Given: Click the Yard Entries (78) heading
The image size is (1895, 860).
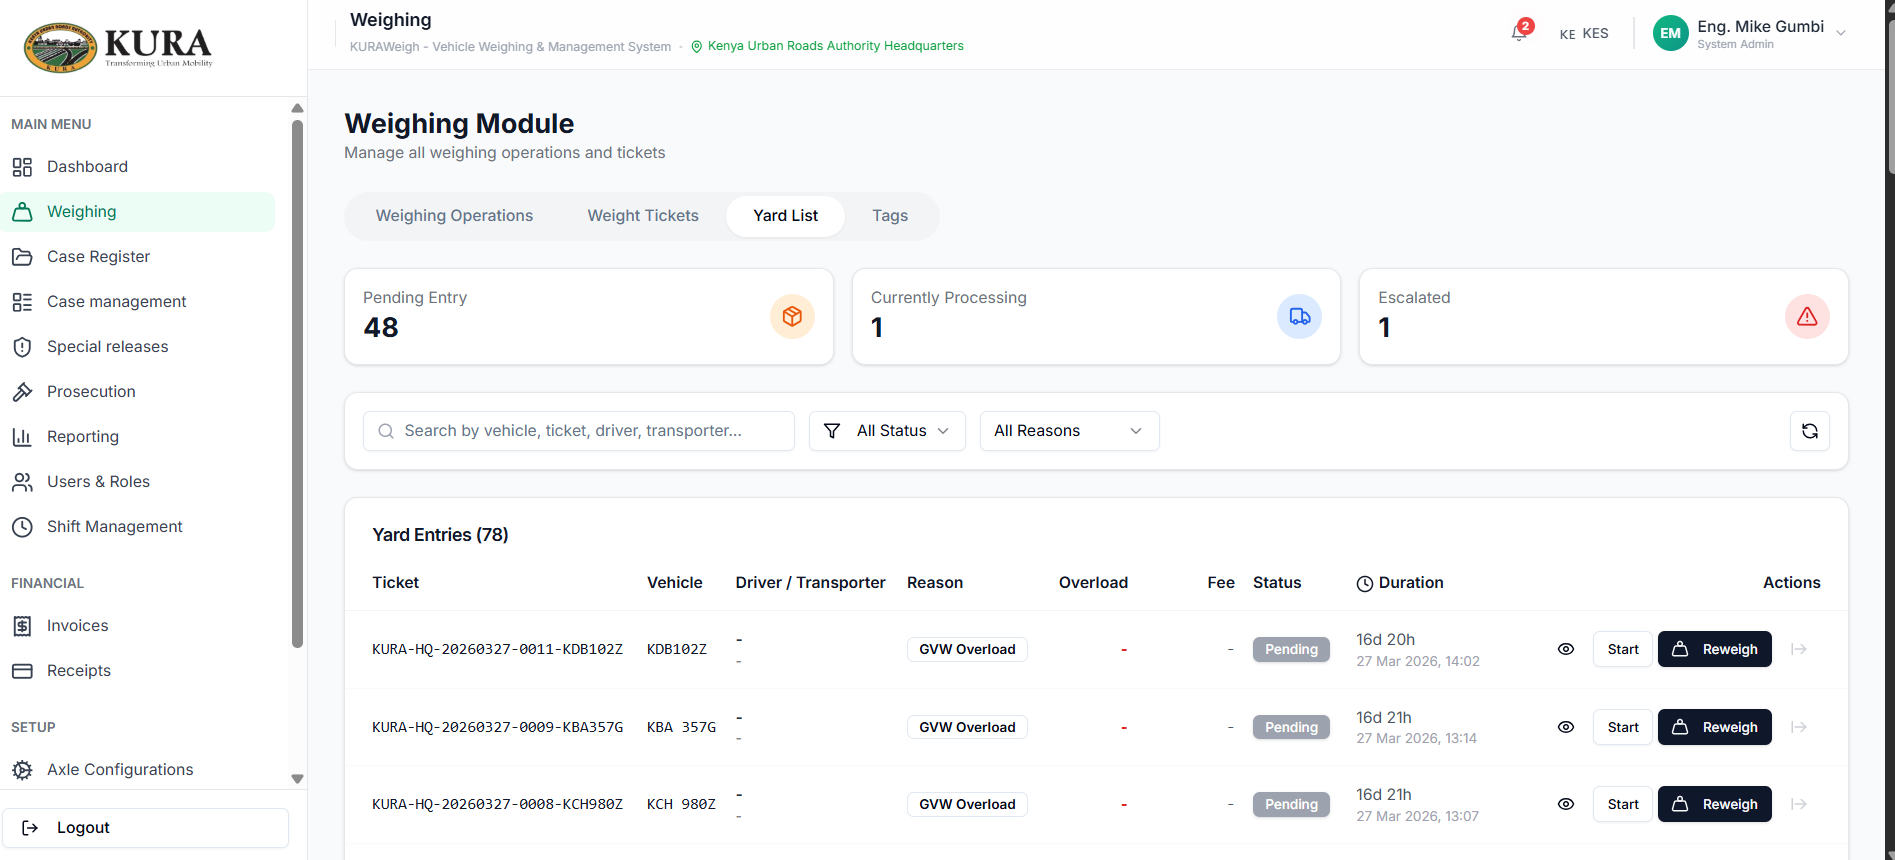Looking at the screenshot, I should click(440, 535).
